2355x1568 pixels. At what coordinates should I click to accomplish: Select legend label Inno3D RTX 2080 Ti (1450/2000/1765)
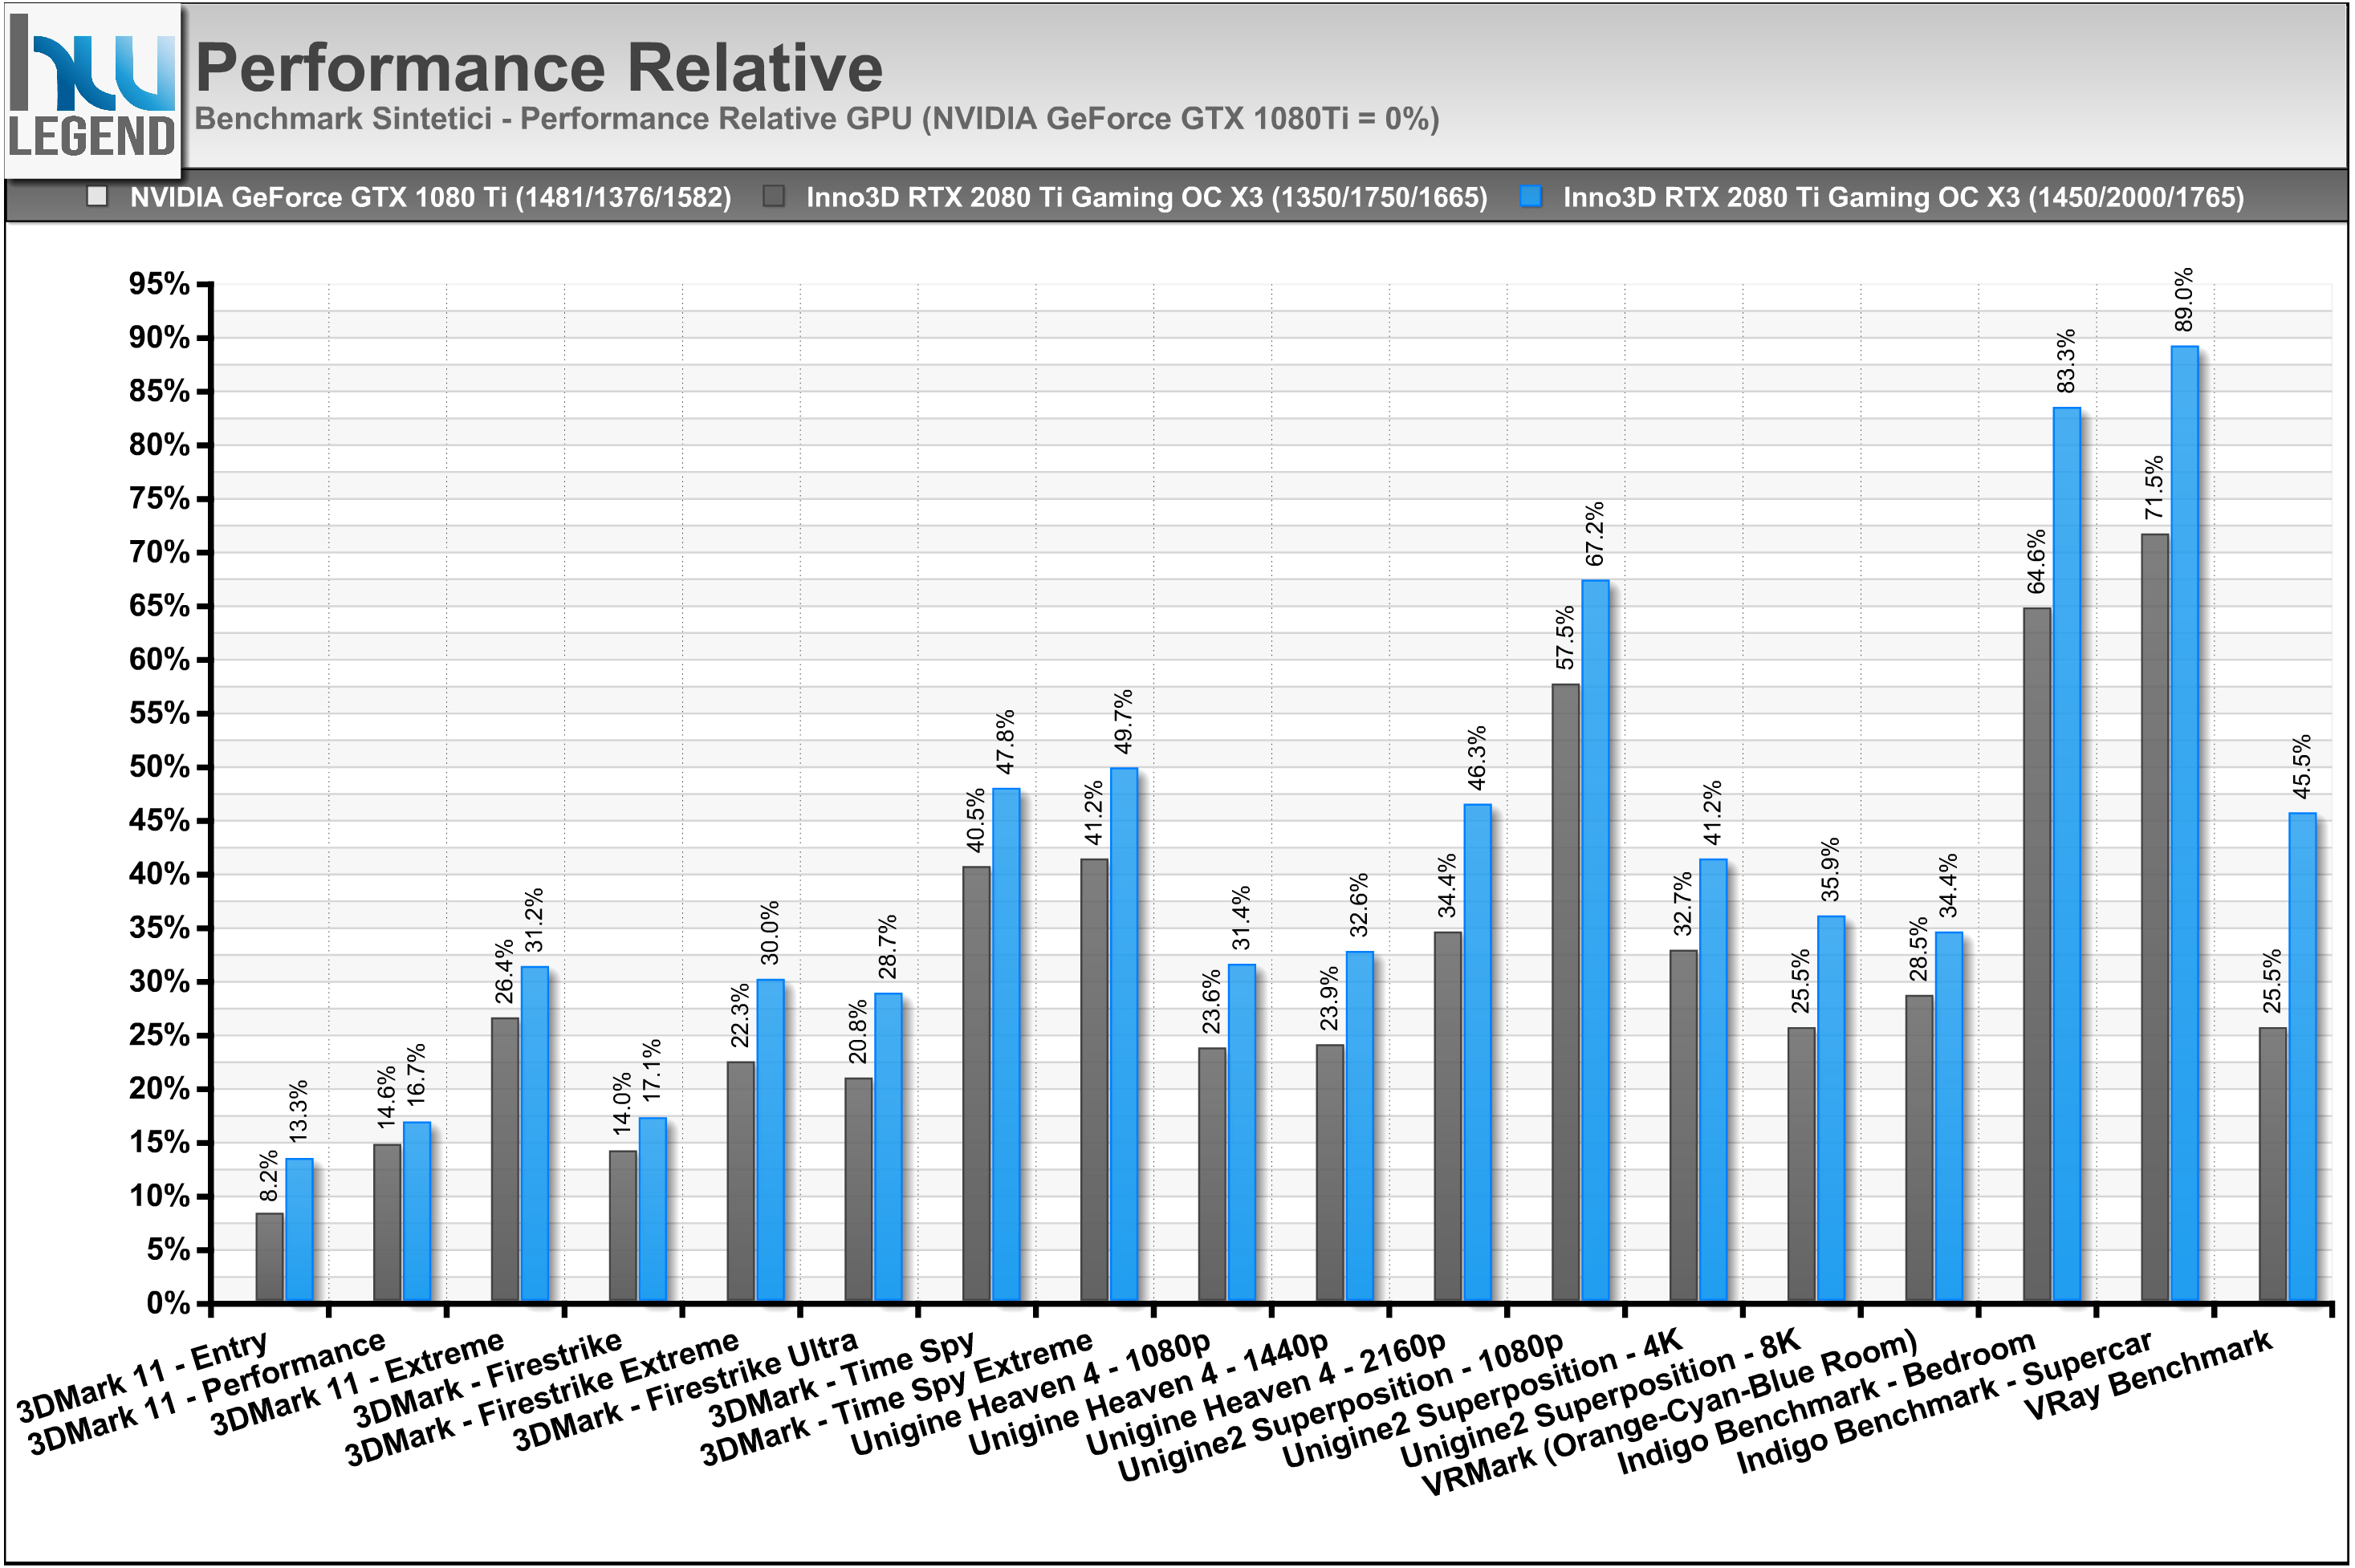tap(1903, 197)
